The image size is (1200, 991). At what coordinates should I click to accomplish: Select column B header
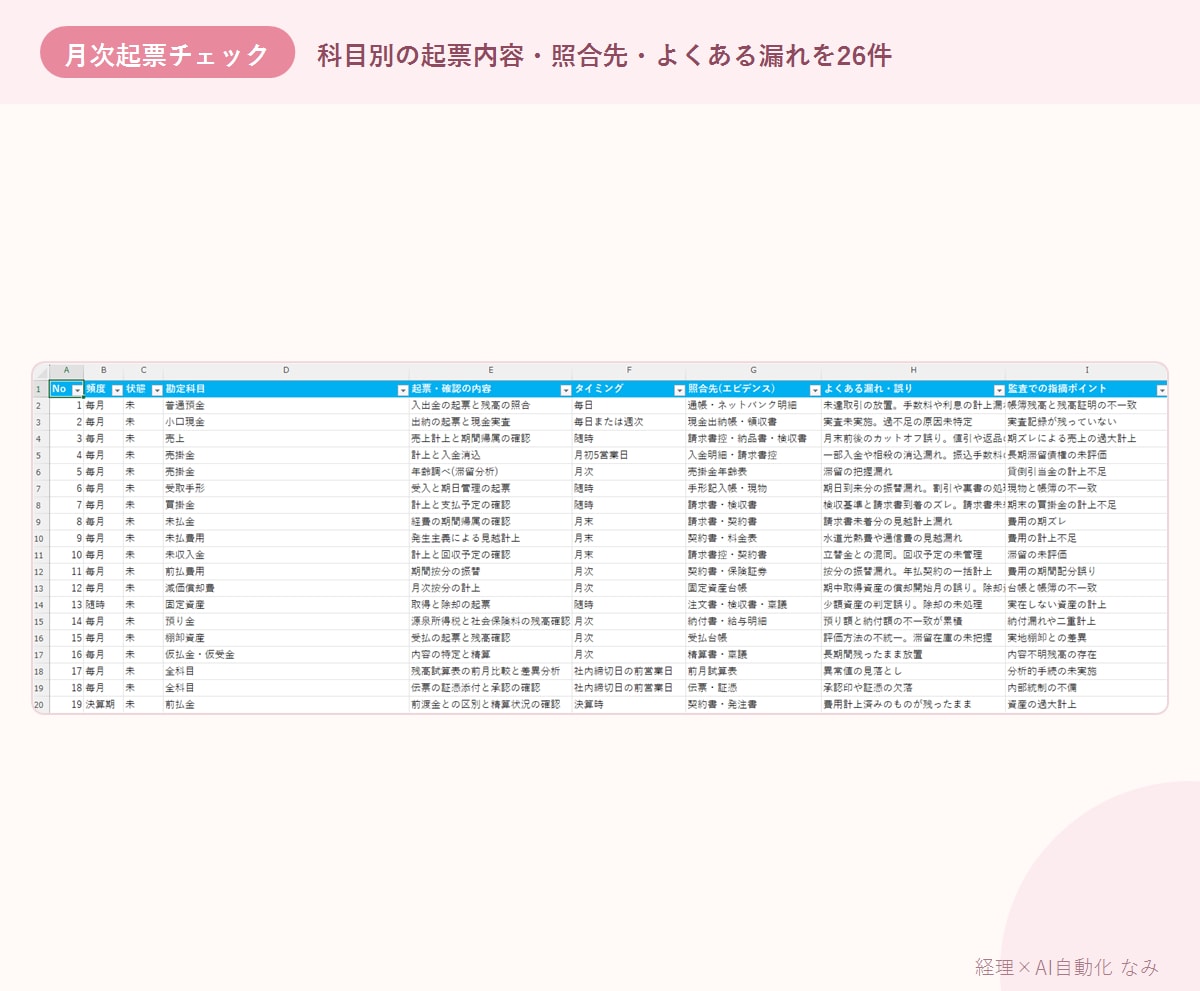click(104, 371)
